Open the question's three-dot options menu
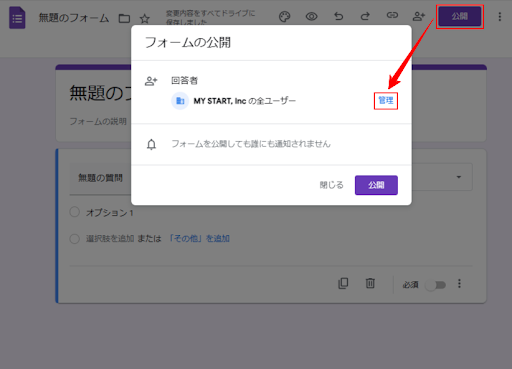This screenshot has width=512, height=369. tap(459, 283)
